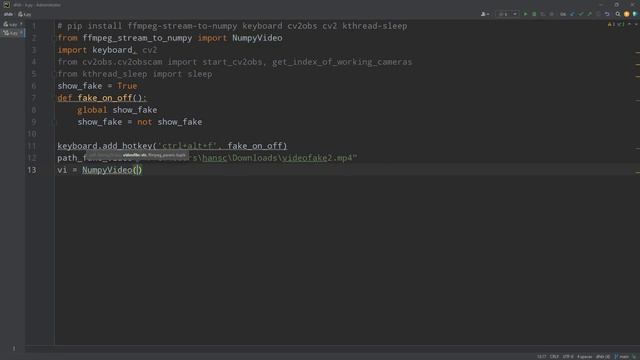Click the 4 spaces indent setting in the status bar
This screenshot has height=360, width=640.
[584, 357]
